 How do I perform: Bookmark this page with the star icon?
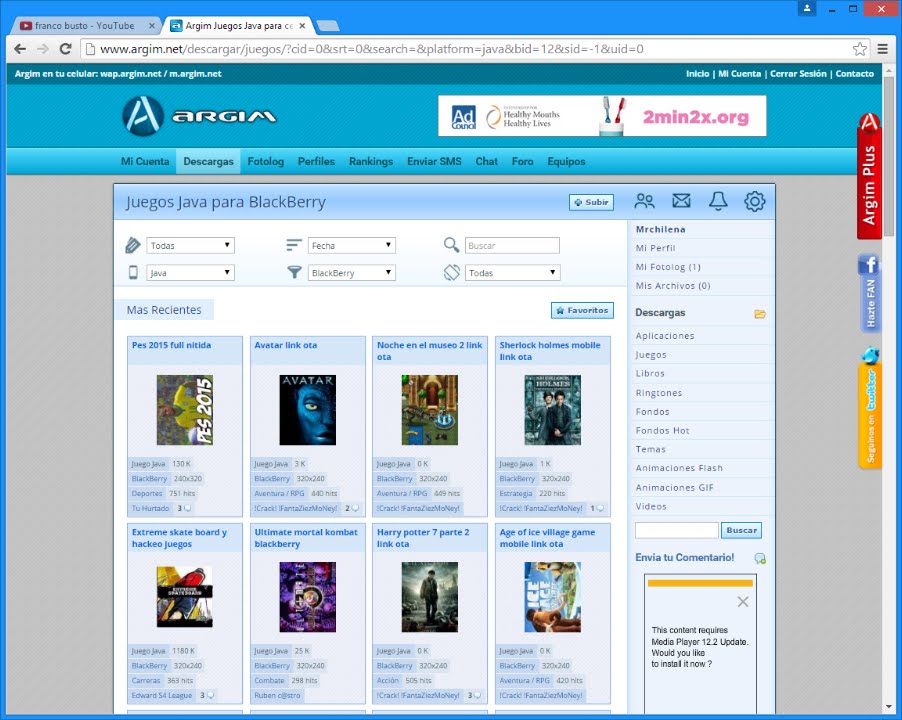coord(859,49)
